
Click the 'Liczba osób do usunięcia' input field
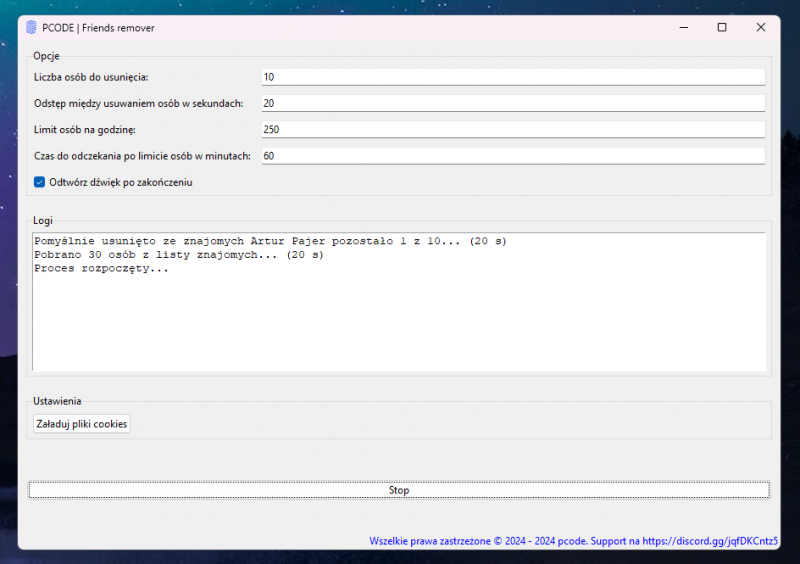(512, 77)
